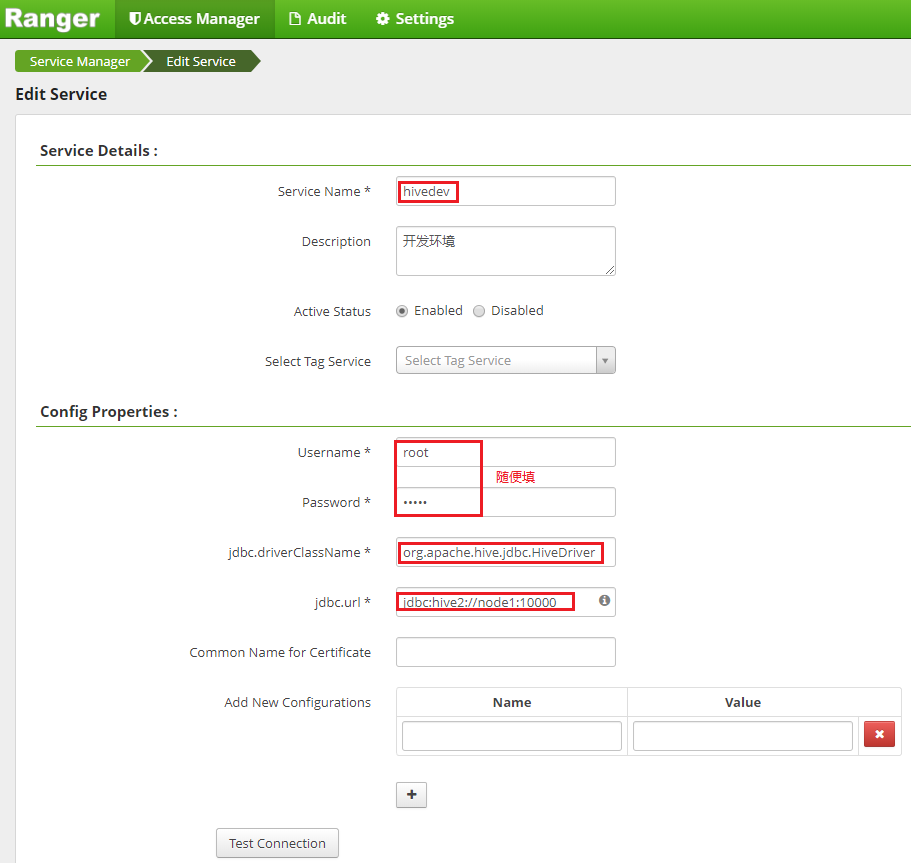The image size is (911, 863).
Task: Click the Settings gear icon
Action: [382, 19]
